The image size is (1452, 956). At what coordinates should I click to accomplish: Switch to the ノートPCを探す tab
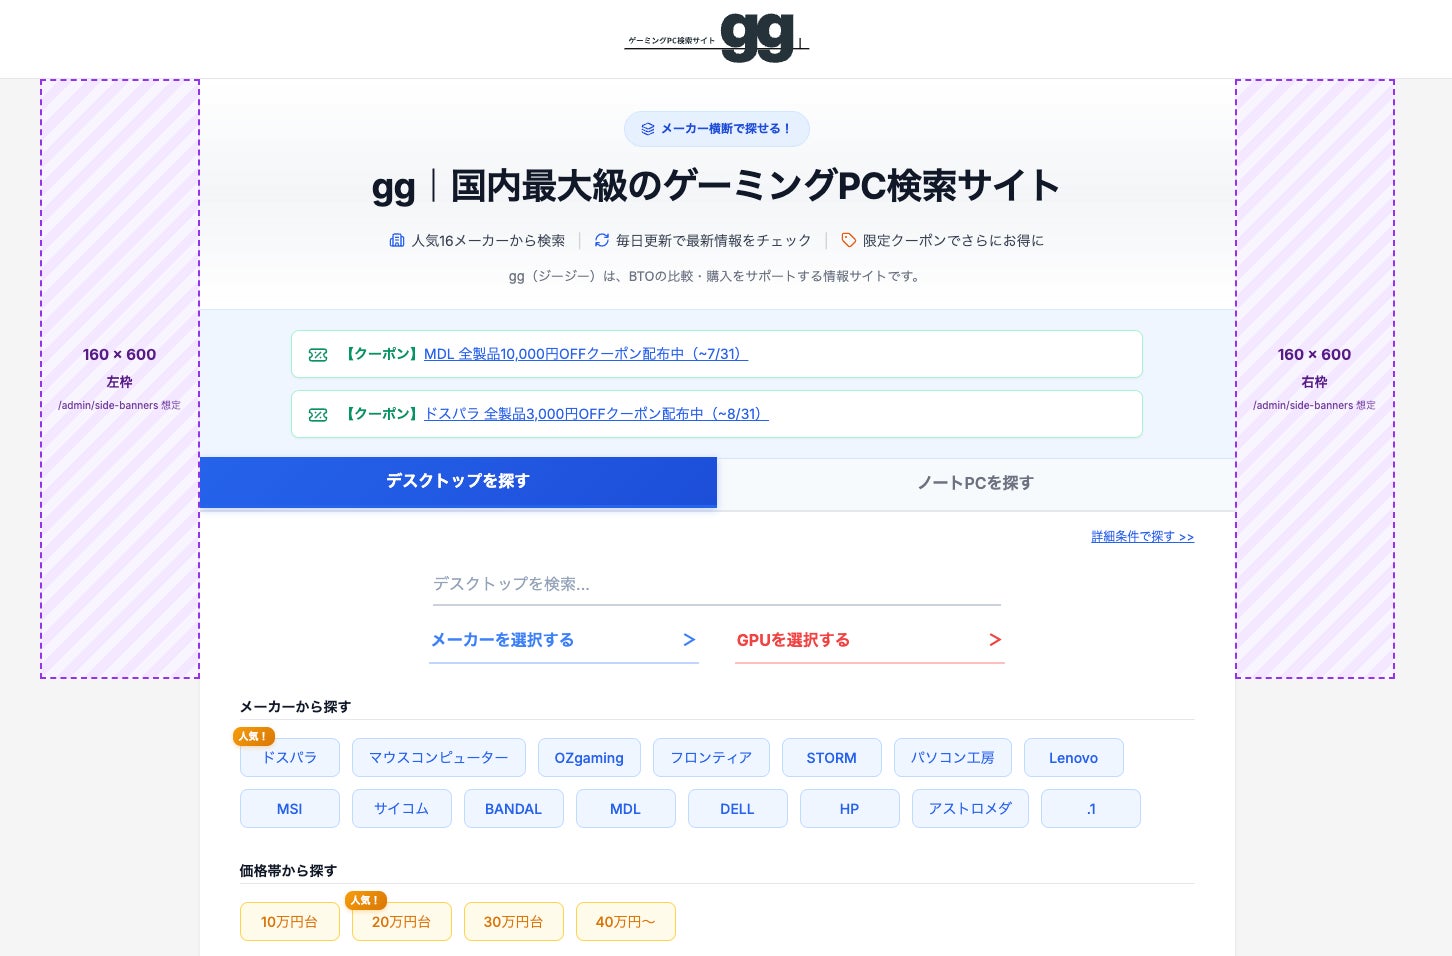tap(976, 484)
